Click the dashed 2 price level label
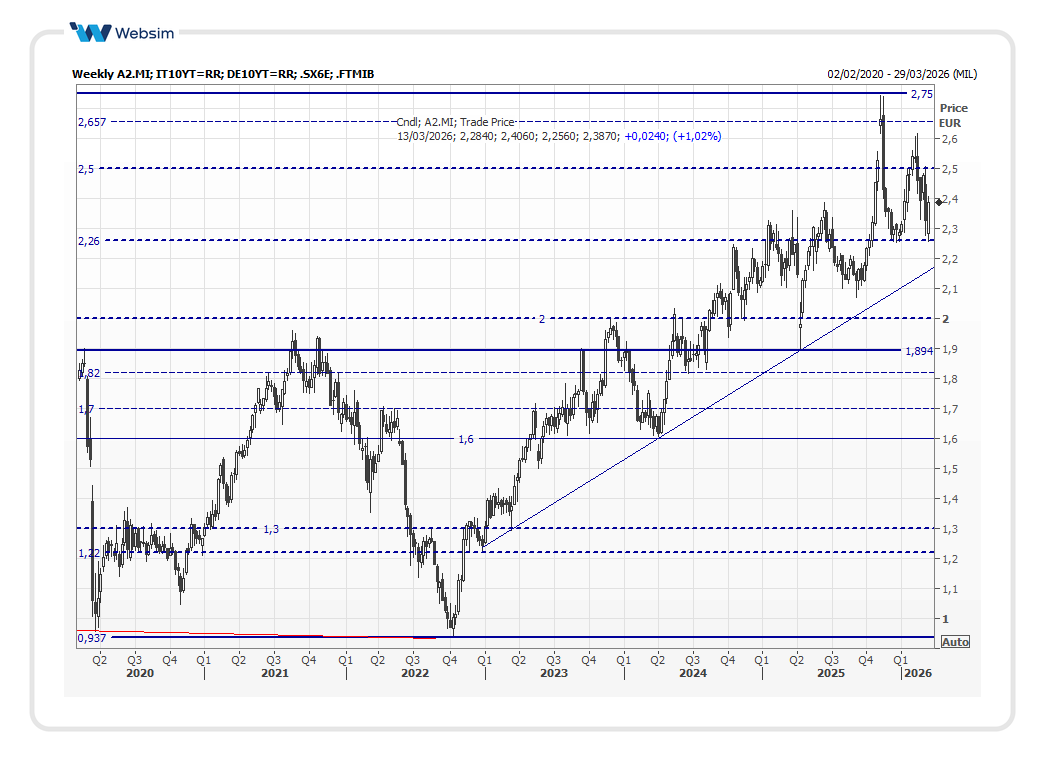Image resolution: width=1045 pixels, height=761 pixels. [541, 319]
